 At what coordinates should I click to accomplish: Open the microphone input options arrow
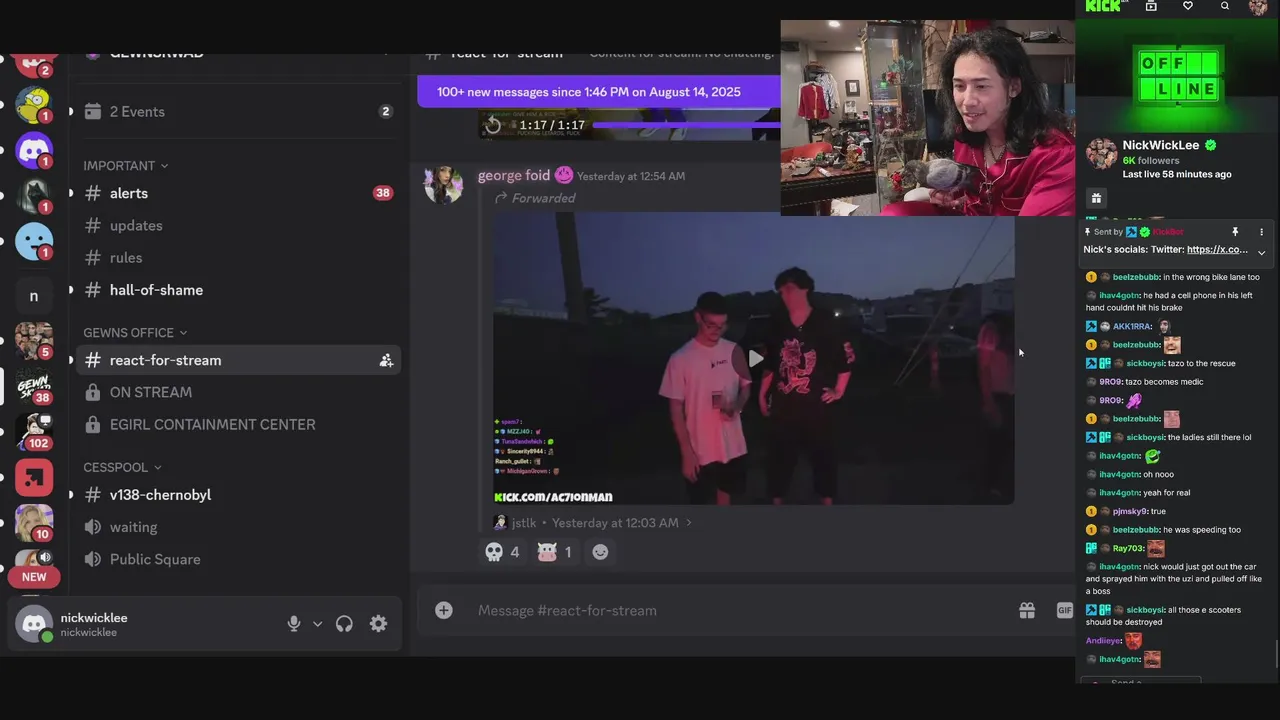click(x=317, y=624)
